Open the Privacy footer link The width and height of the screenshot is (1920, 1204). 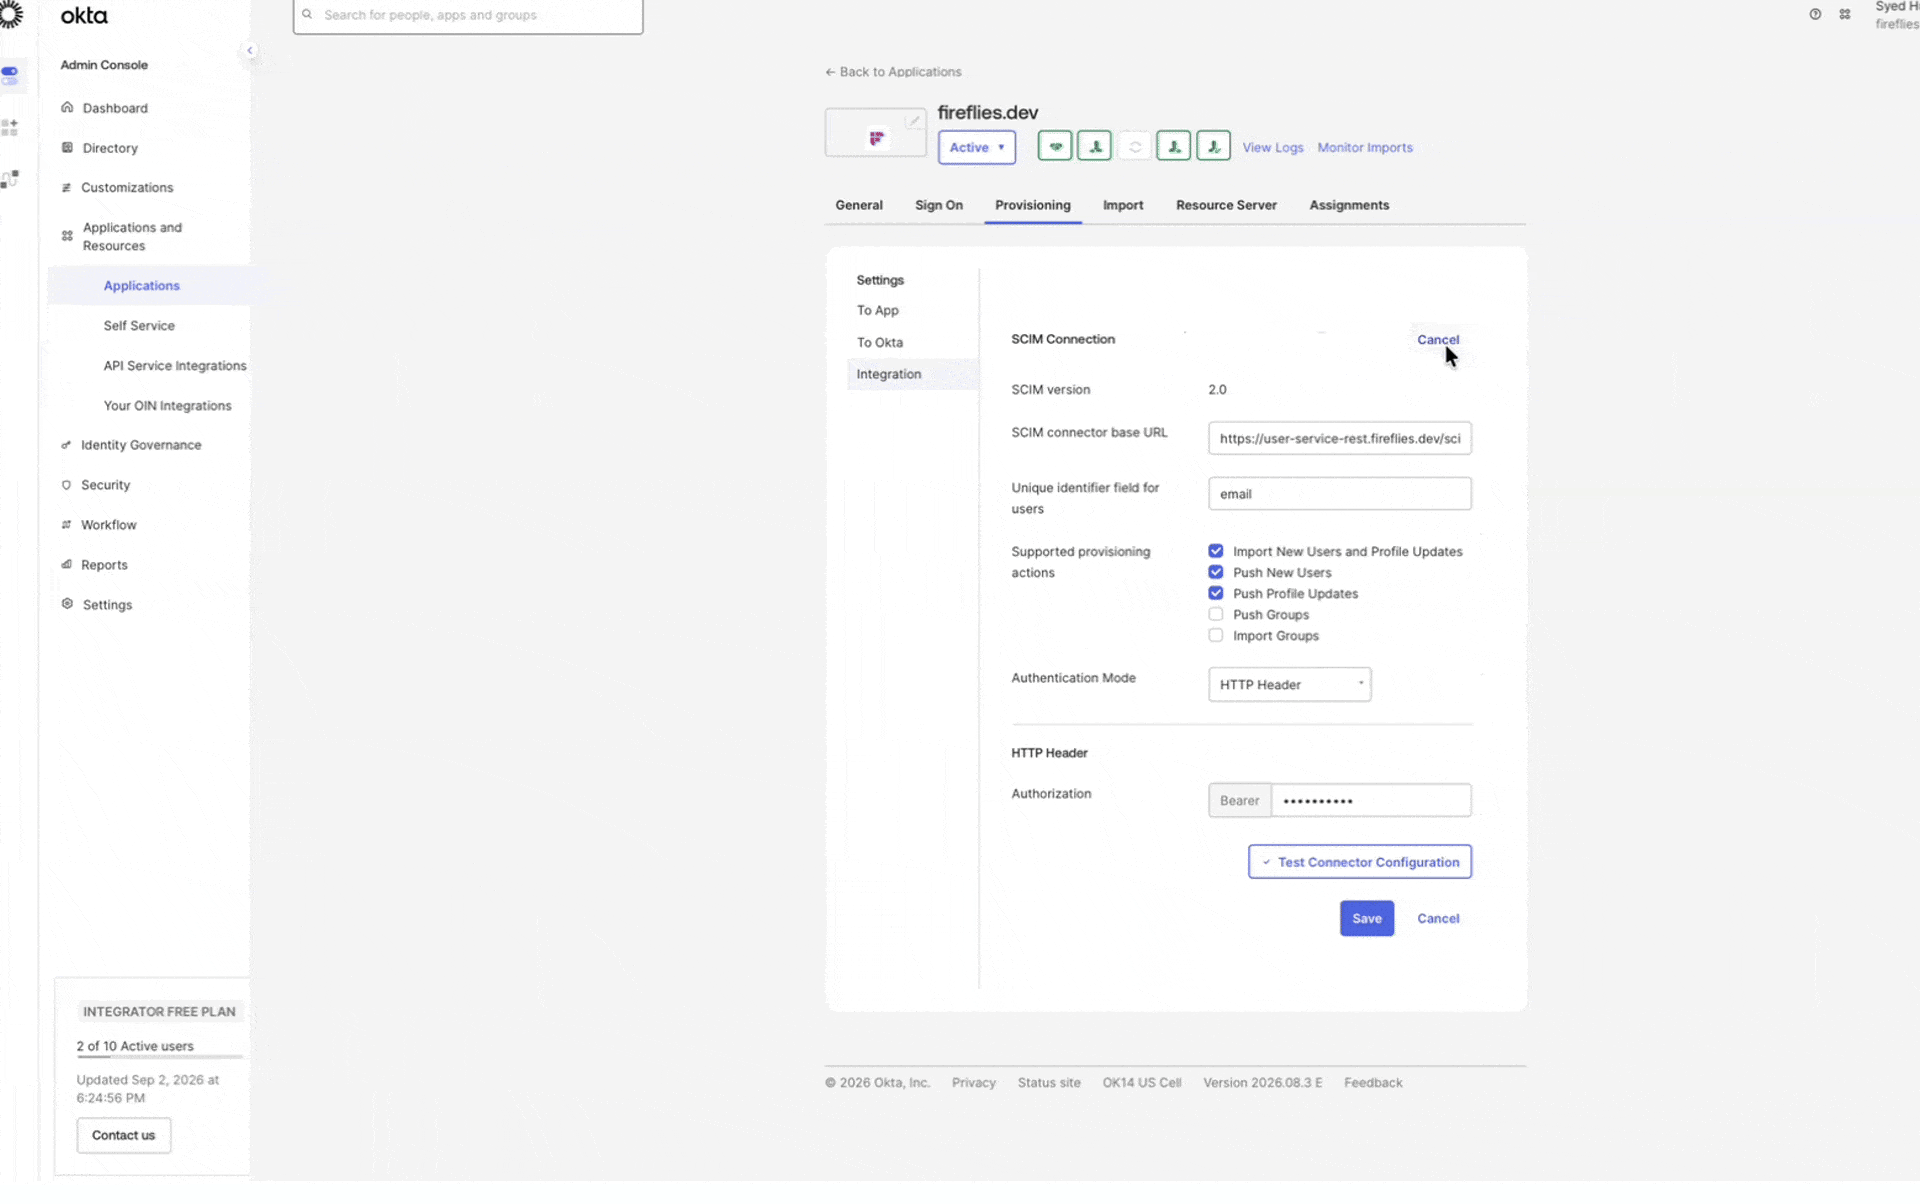click(x=974, y=1084)
